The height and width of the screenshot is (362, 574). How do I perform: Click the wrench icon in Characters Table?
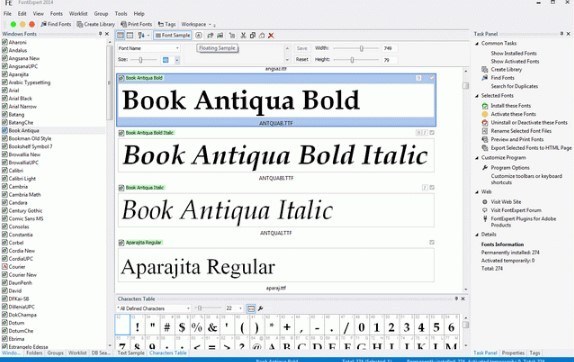[260, 309]
